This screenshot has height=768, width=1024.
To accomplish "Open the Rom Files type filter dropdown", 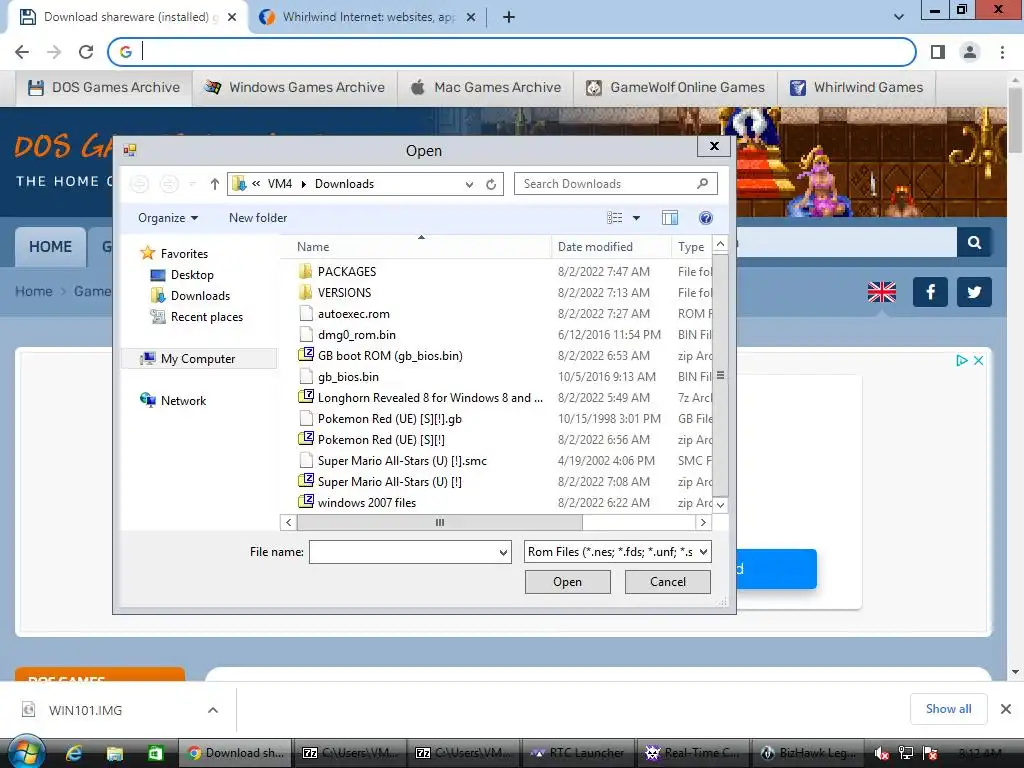I will [x=703, y=552].
